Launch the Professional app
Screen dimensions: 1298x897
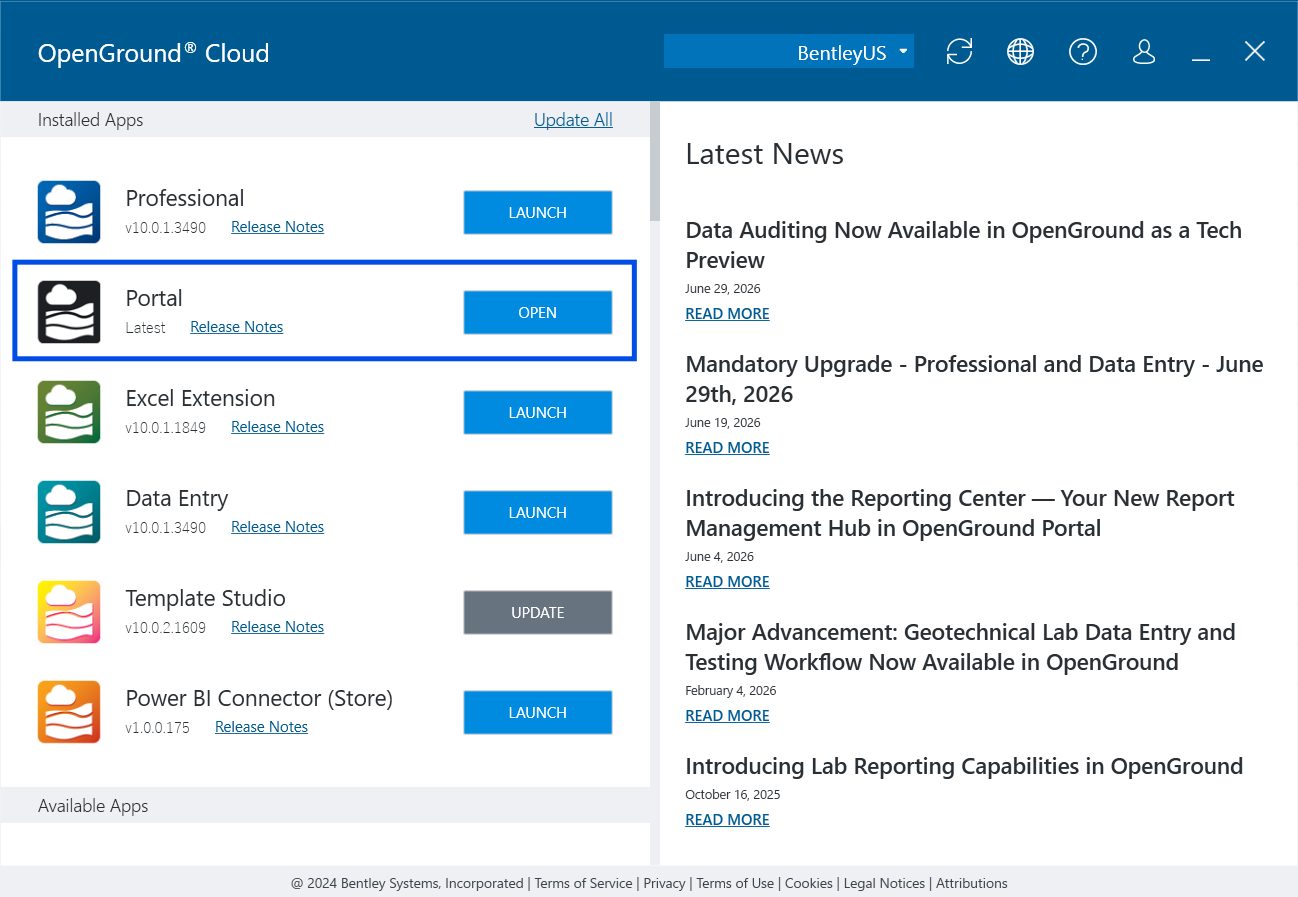(538, 213)
